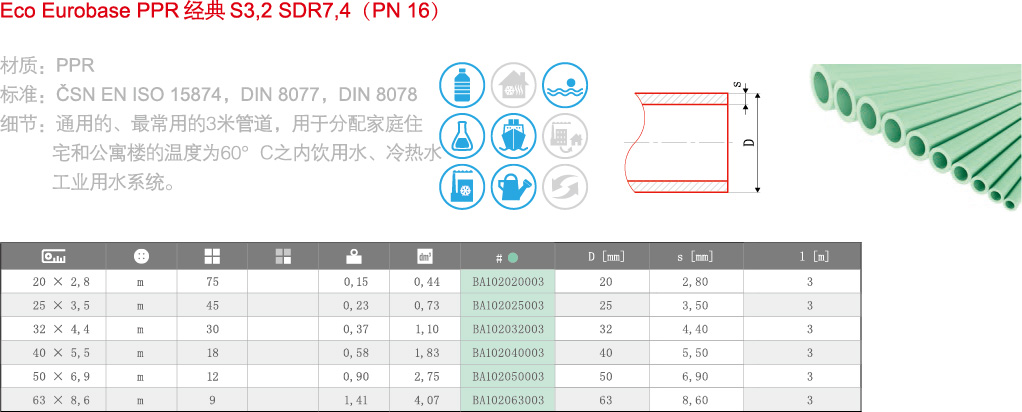Select article code BA102025003

point(508,305)
